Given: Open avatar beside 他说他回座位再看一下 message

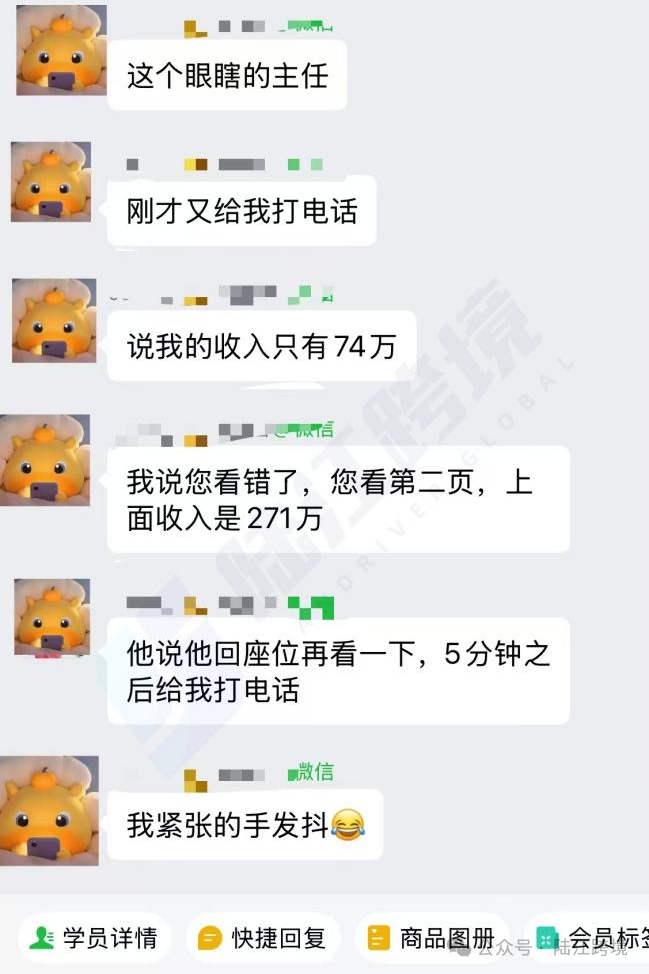Looking at the screenshot, I should coord(52,617).
